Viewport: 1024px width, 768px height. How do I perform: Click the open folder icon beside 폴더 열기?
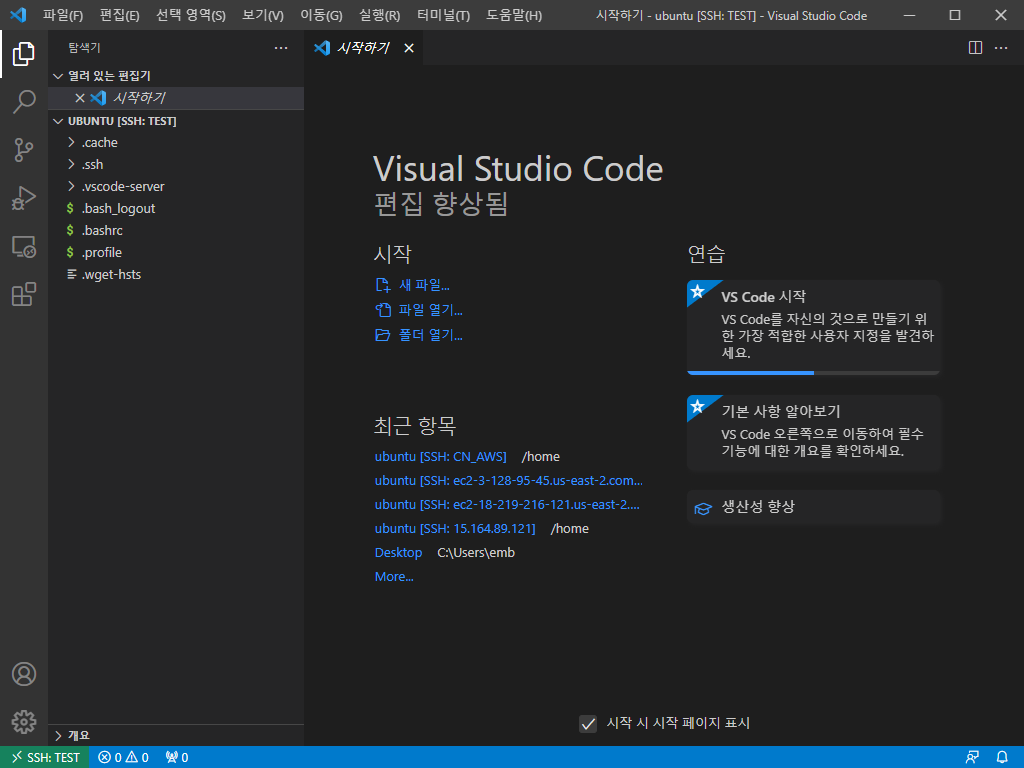[383, 335]
